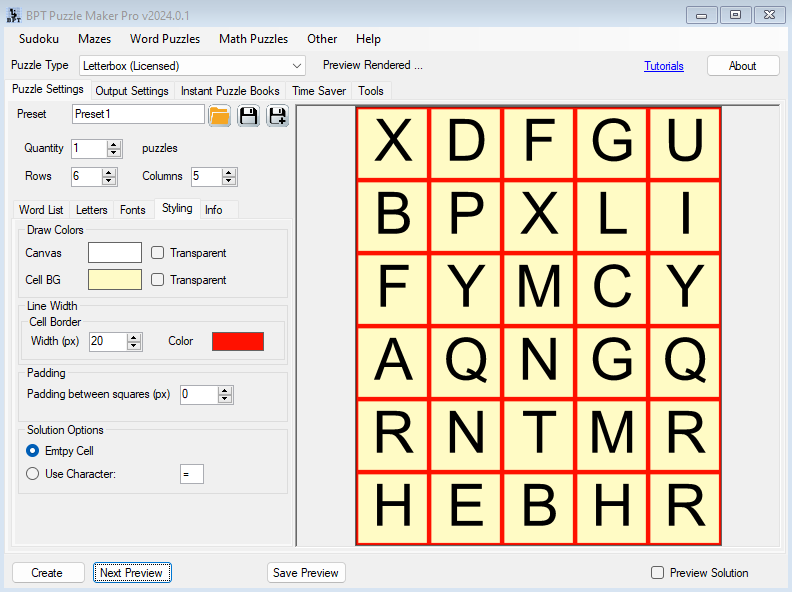Enable Transparent checkbox for Canvas
The width and height of the screenshot is (792, 592).
pyautogui.click(x=158, y=253)
